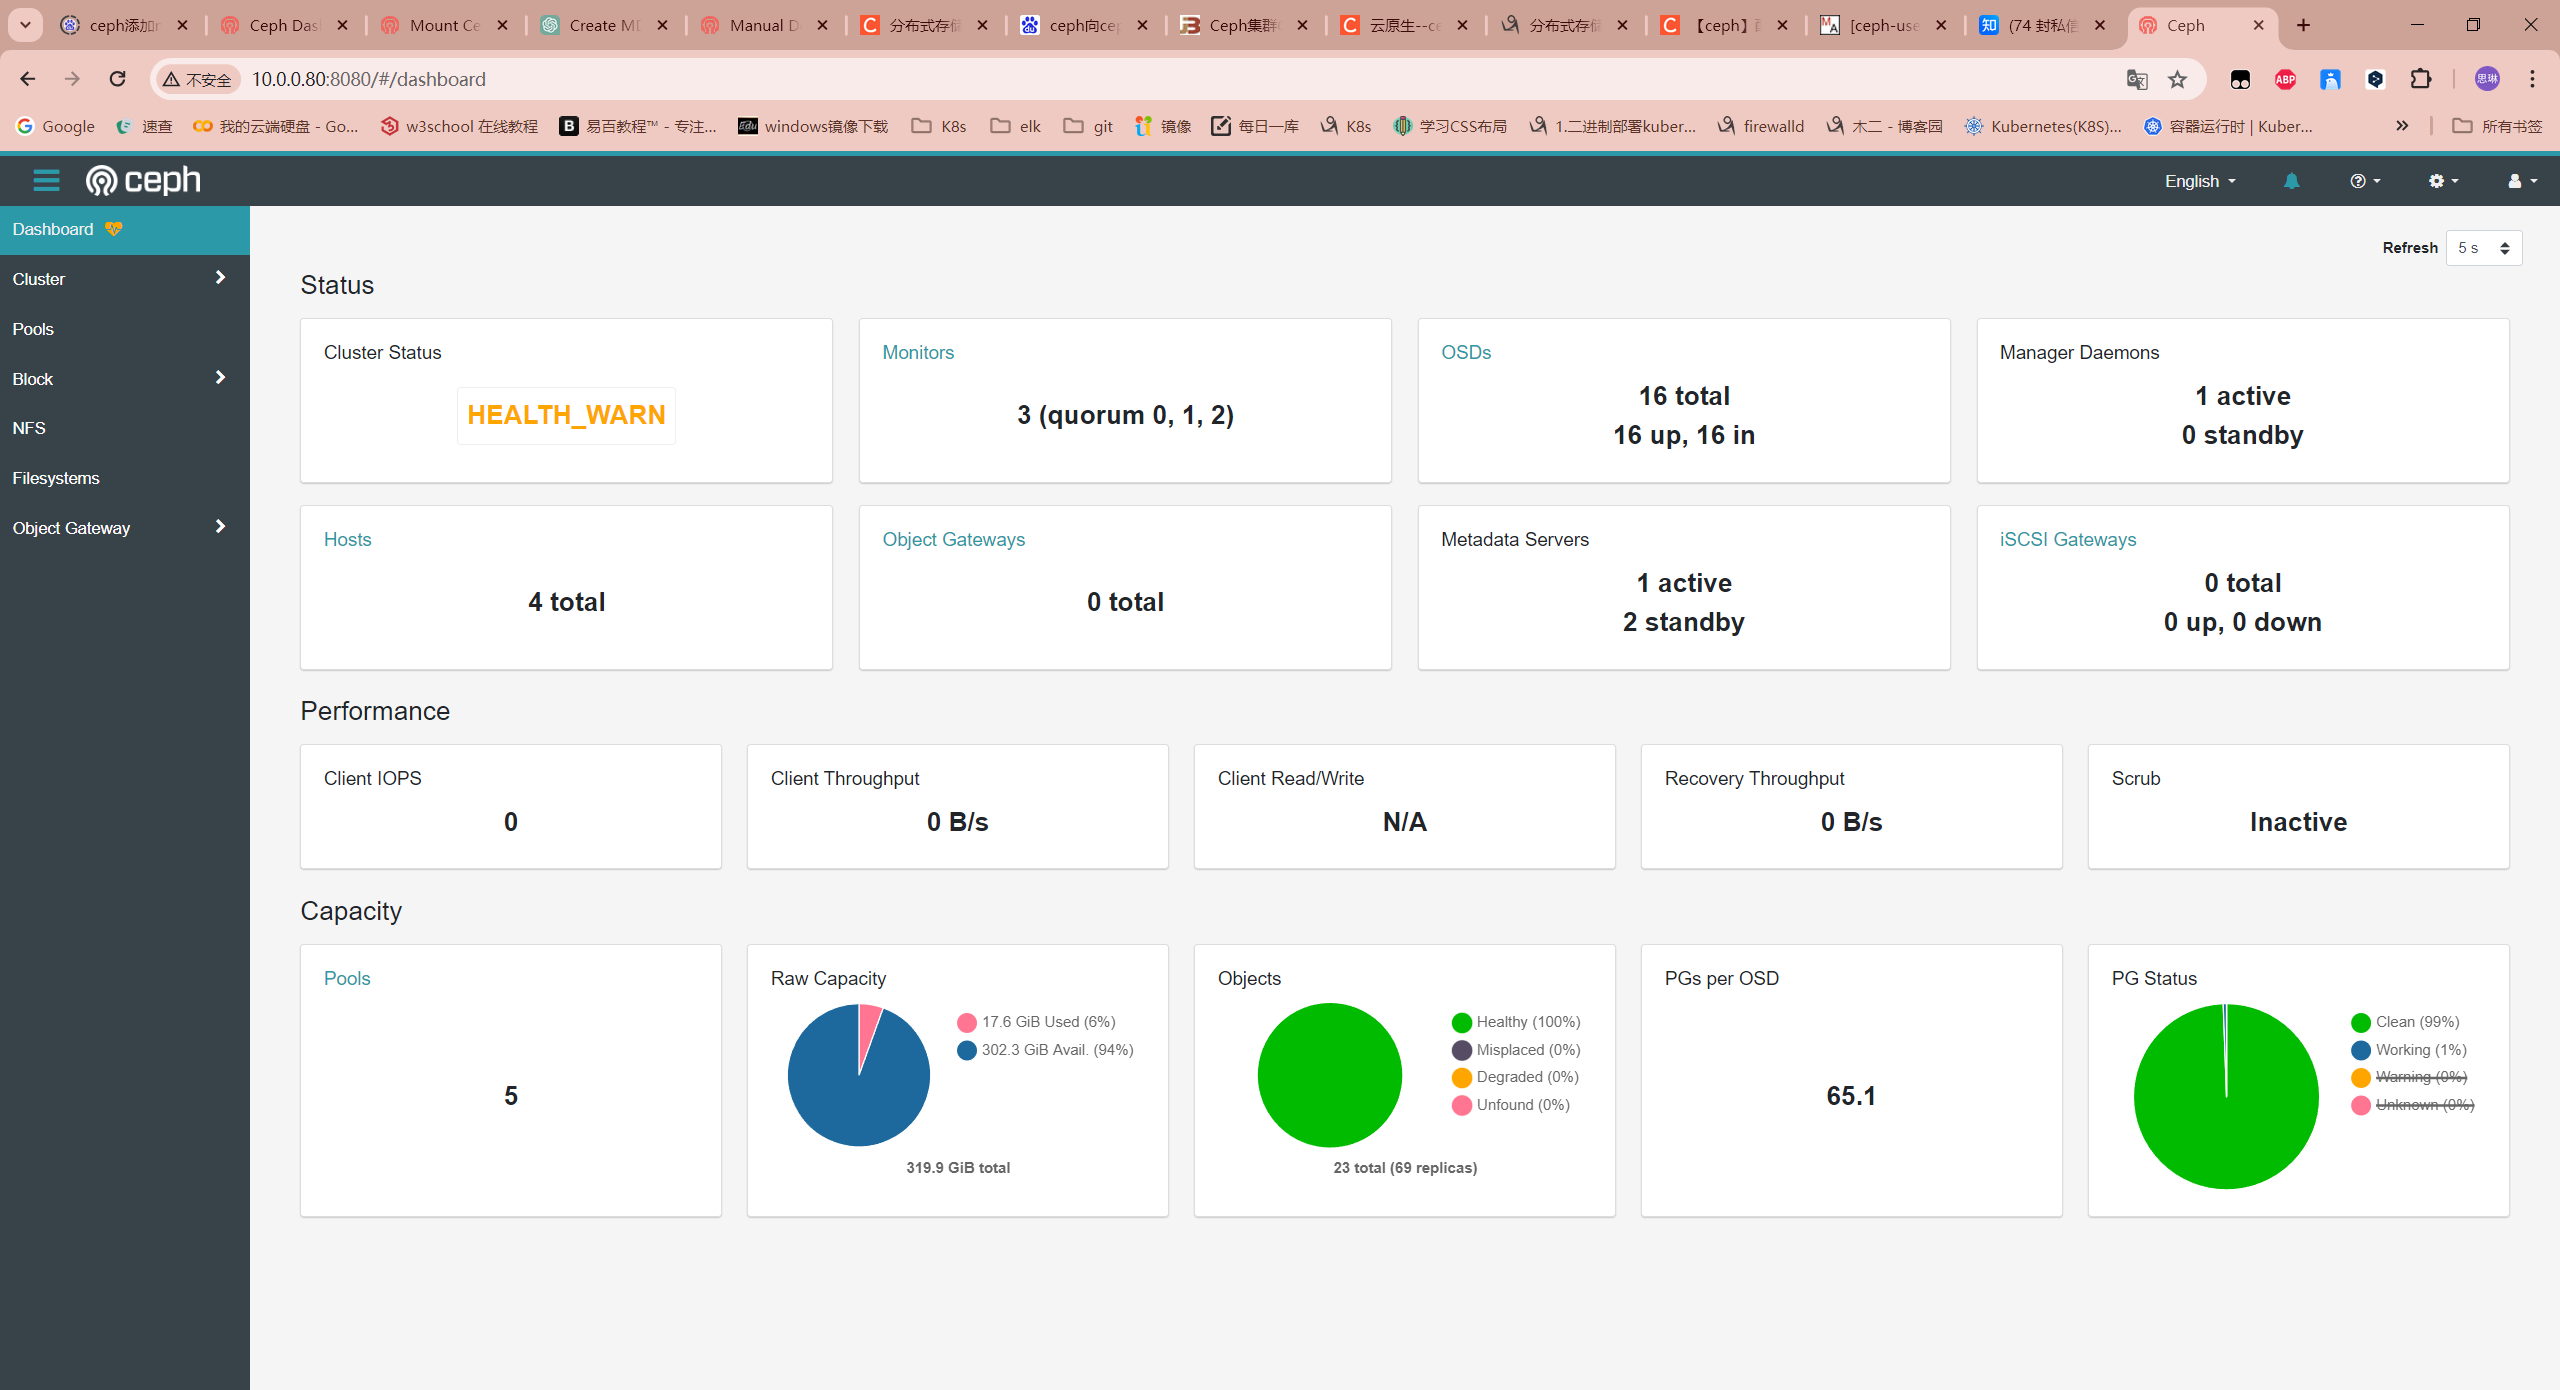The height and width of the screenshot is (1390, 2560).
Task: Open the notifications bell icon
Action: coord(2291,181)
